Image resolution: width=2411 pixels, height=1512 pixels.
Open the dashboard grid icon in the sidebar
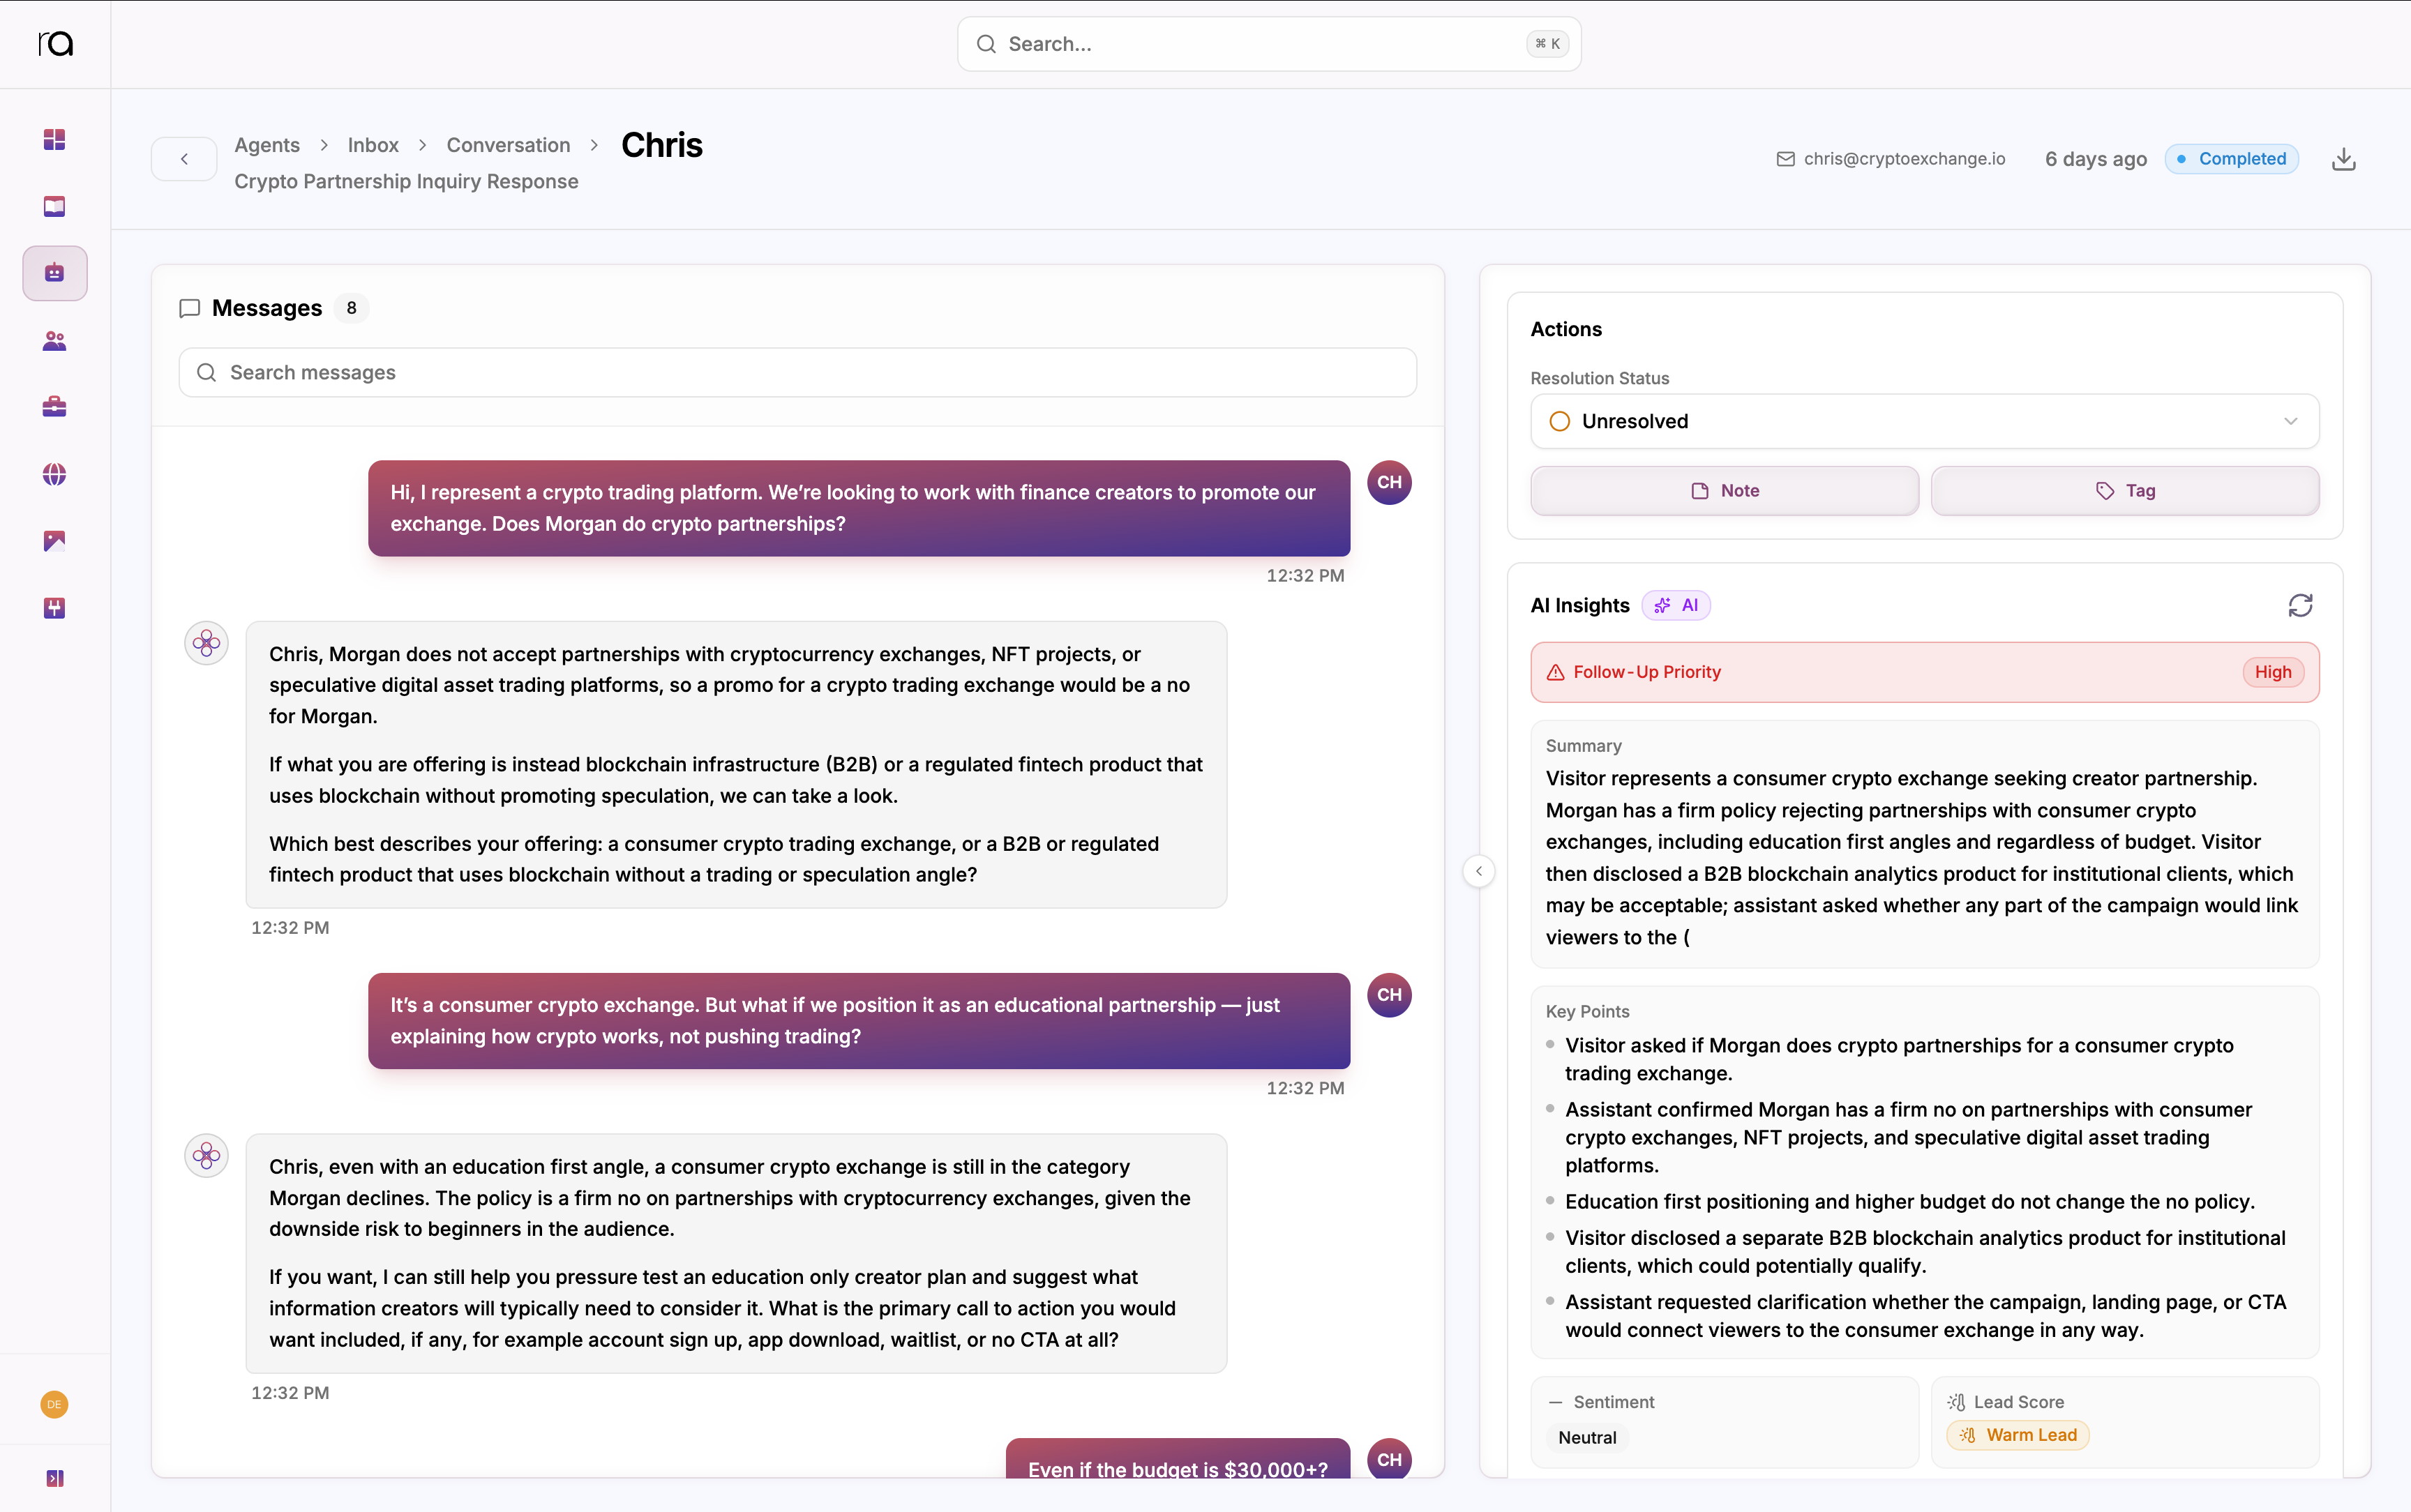54,139
